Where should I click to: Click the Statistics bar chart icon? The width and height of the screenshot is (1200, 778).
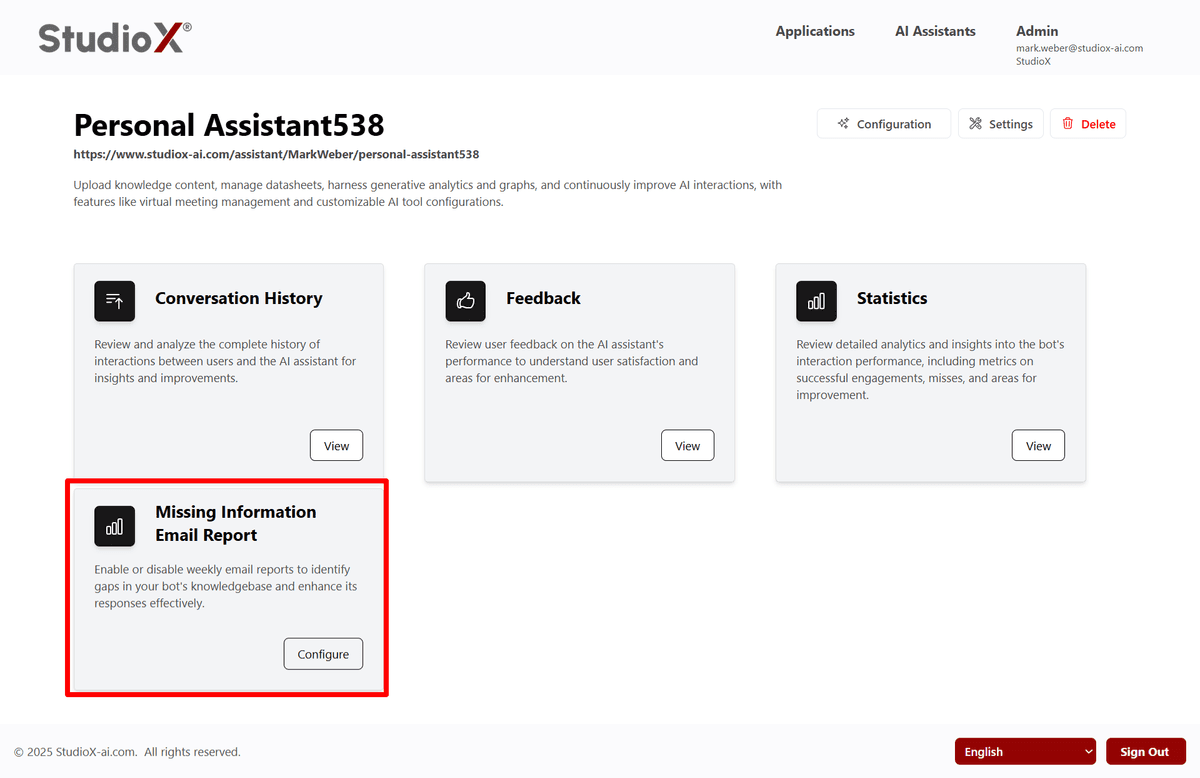click(816, 301)
